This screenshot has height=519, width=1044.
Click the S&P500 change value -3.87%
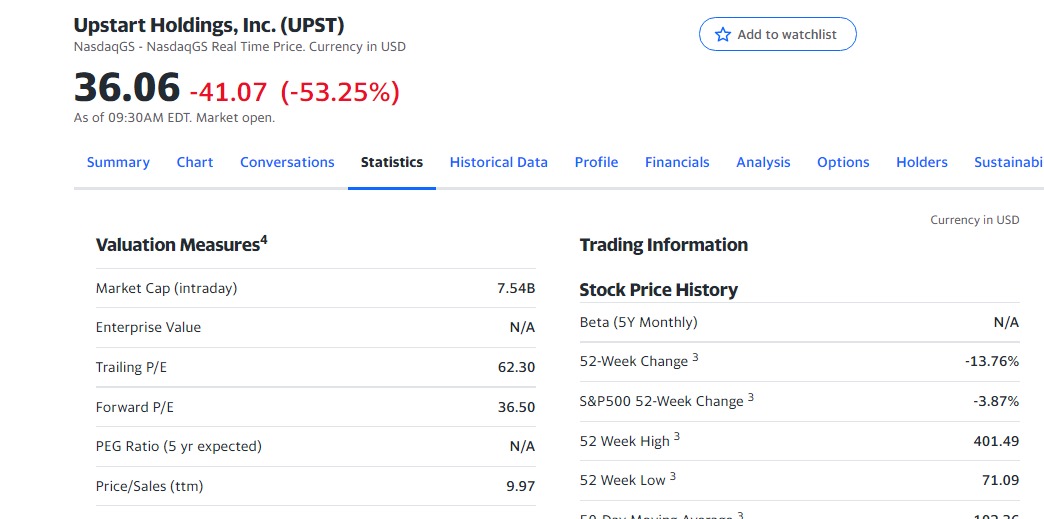point(996,401)
